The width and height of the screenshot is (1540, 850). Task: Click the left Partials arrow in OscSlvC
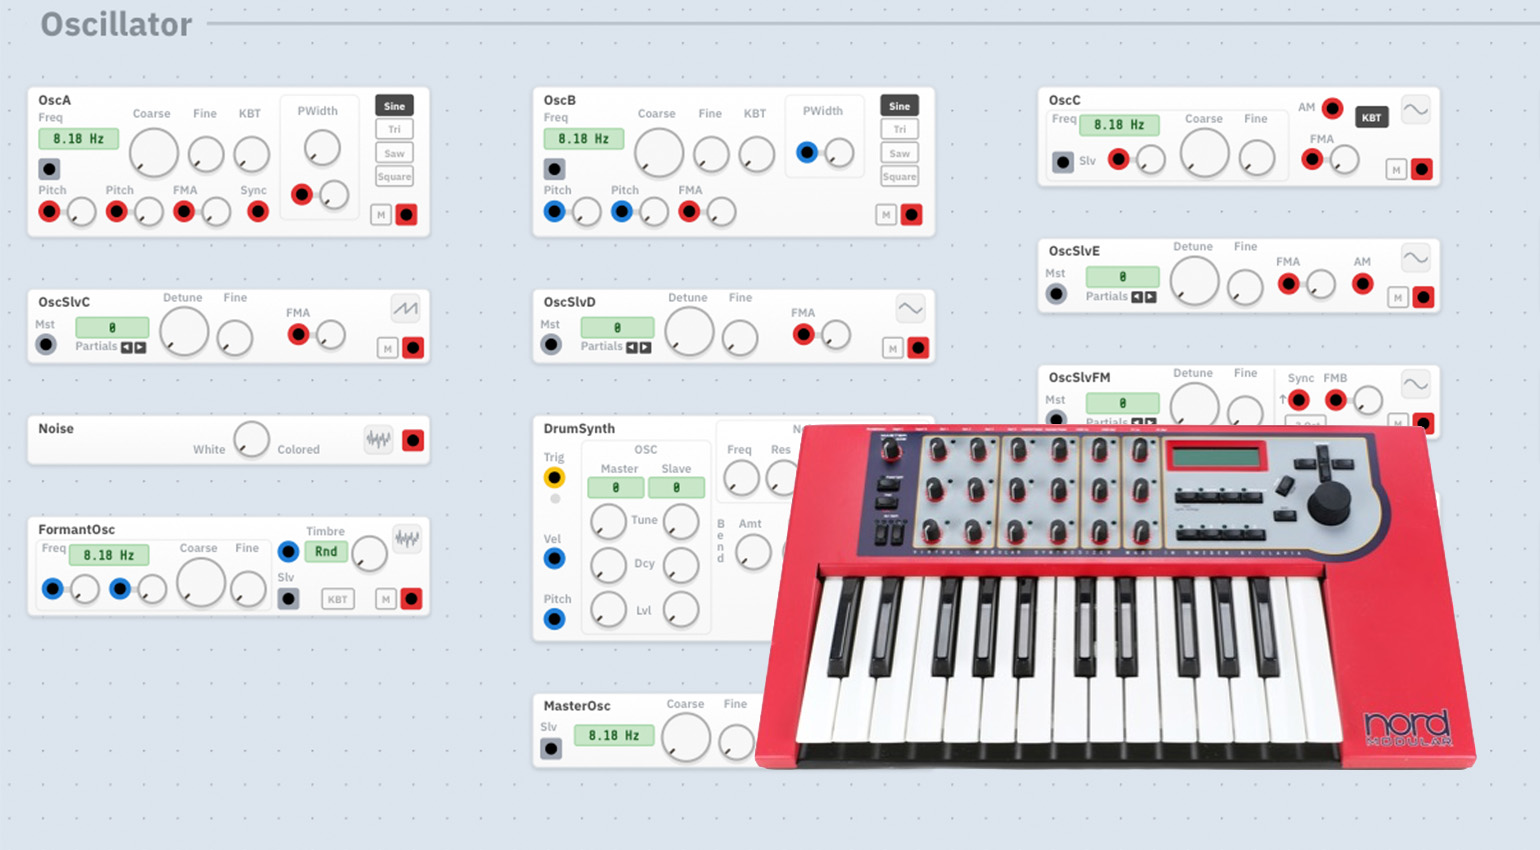(127, 348)
